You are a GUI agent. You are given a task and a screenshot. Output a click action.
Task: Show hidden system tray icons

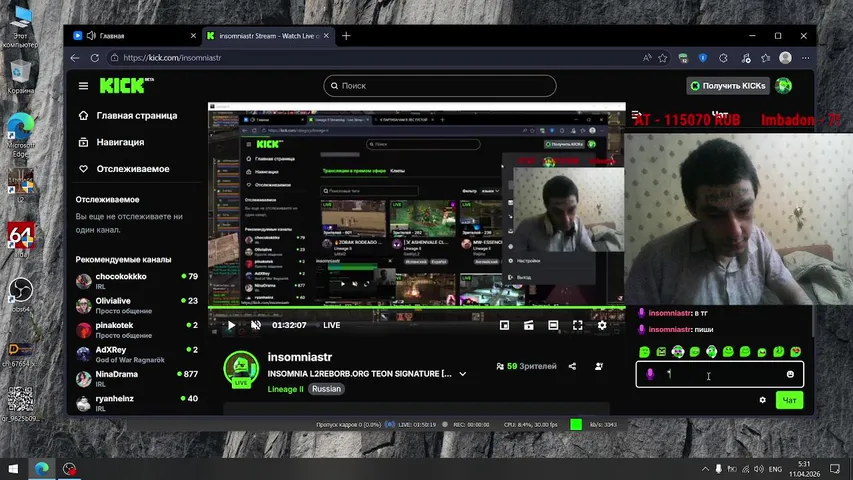click(x=705, y=469)
